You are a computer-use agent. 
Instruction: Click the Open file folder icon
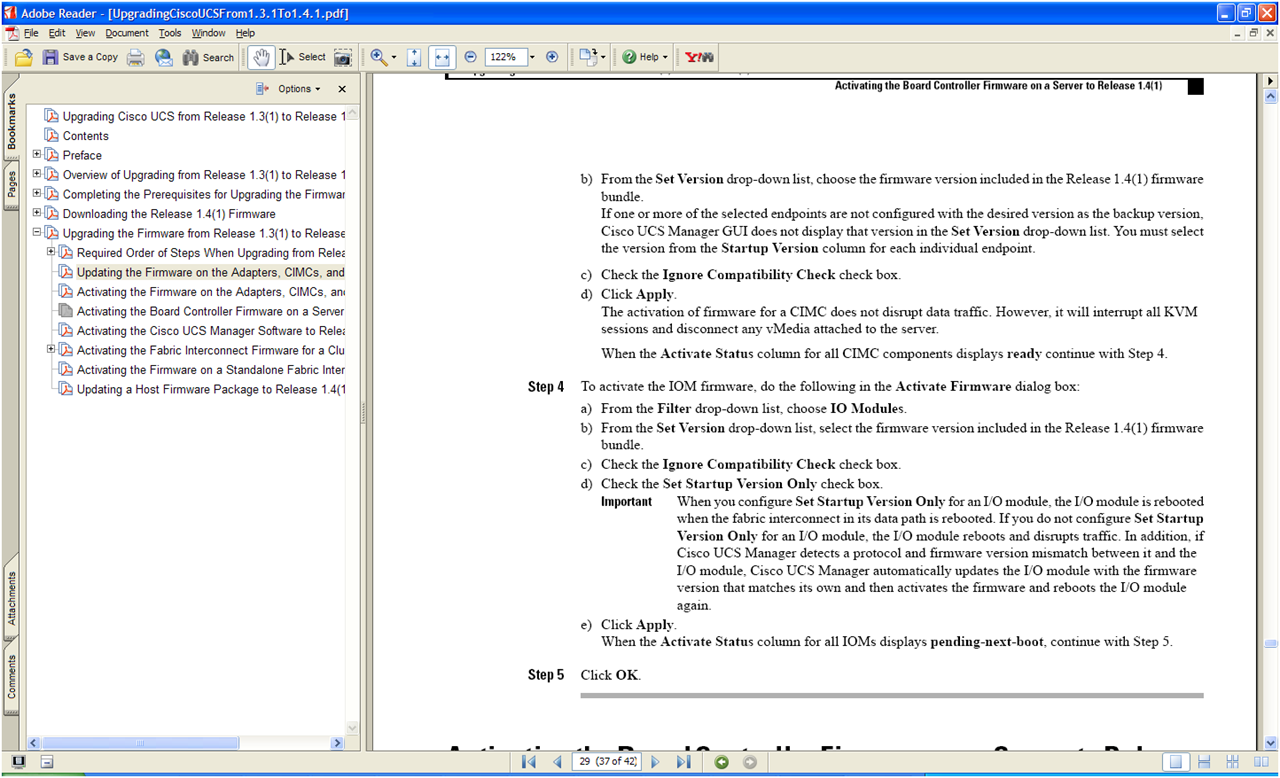[x=23, y=57]
